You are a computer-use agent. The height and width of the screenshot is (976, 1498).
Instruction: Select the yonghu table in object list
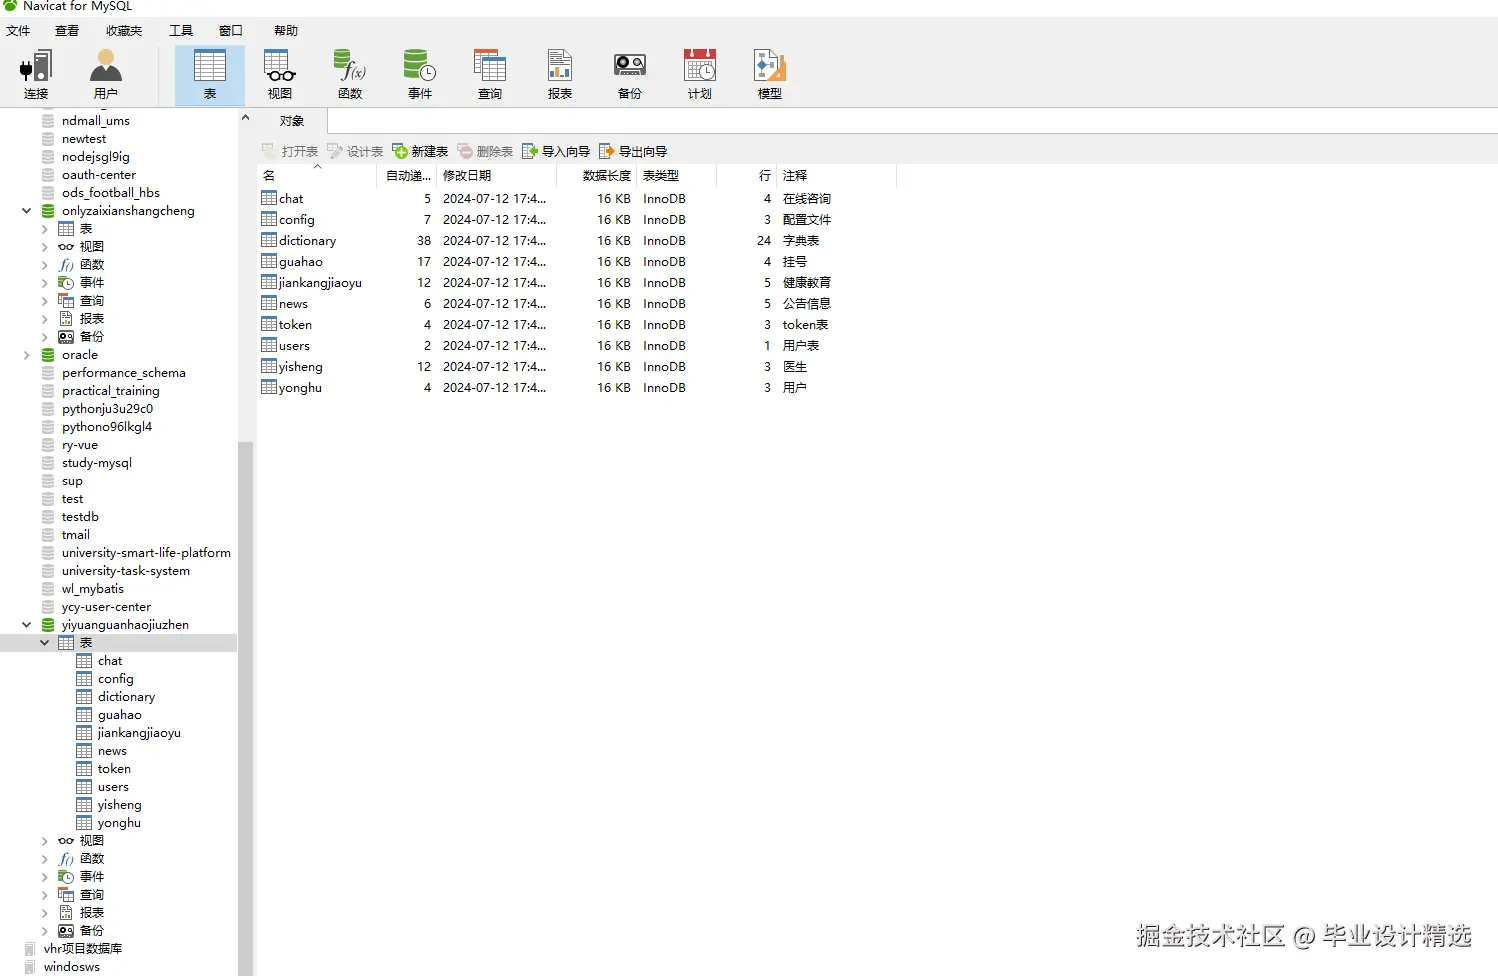(x=292, y=387)
